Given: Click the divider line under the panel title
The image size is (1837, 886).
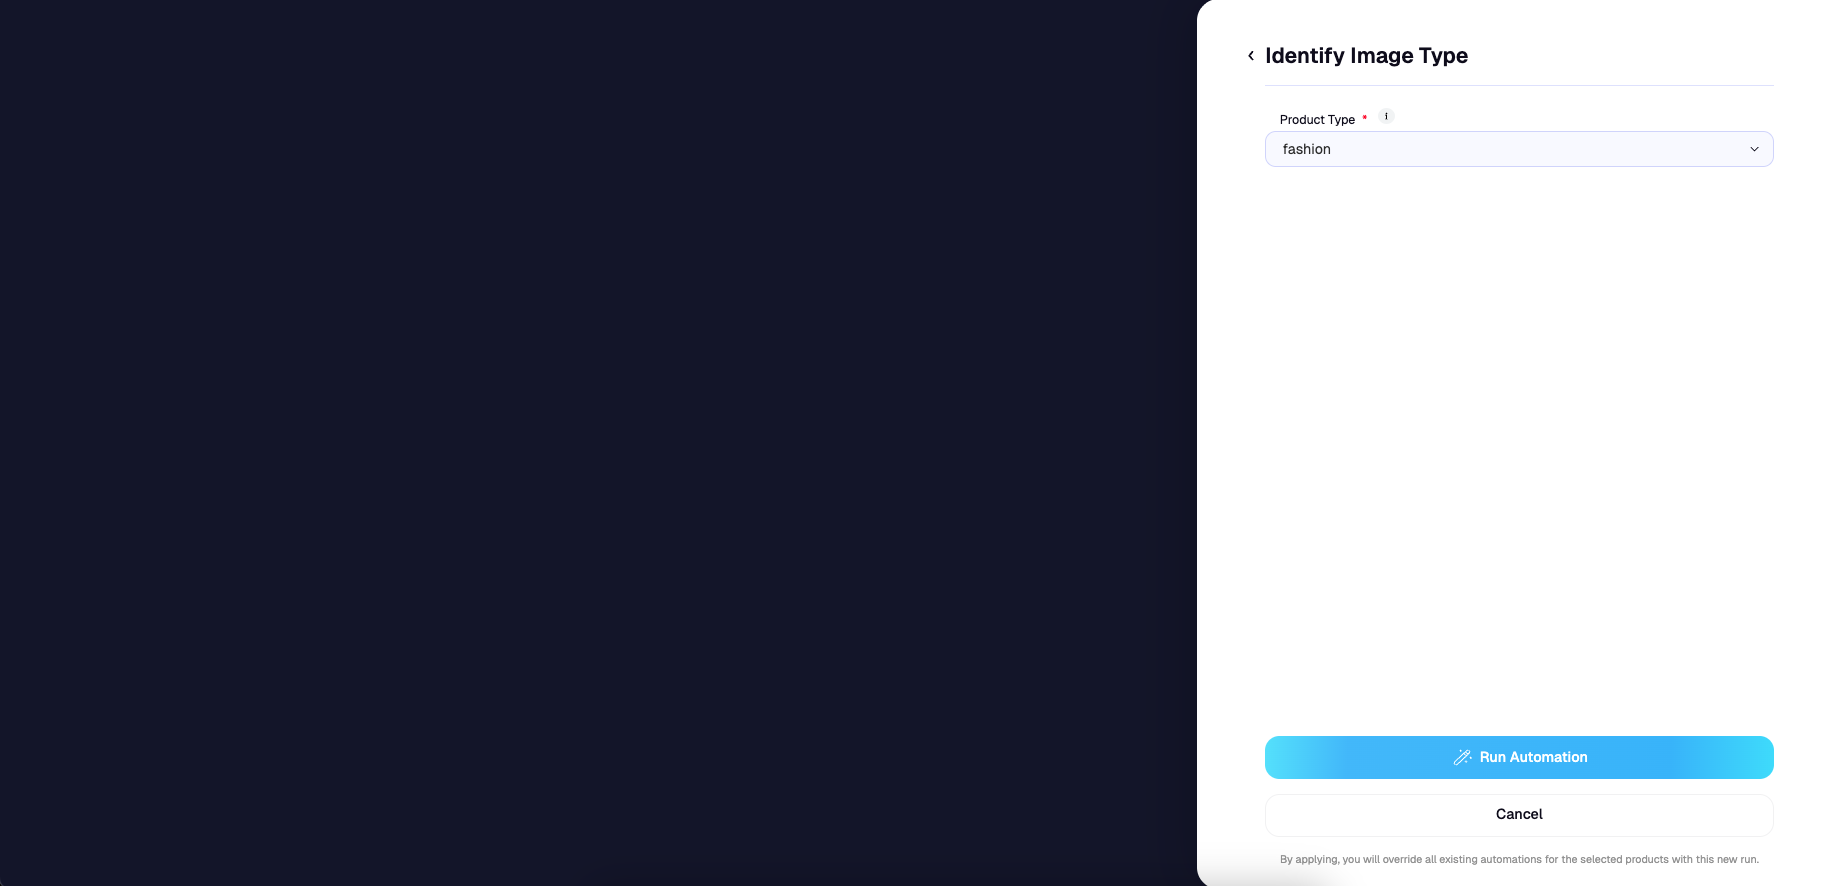Looking at the screenshot, I should click(1519, 85).
